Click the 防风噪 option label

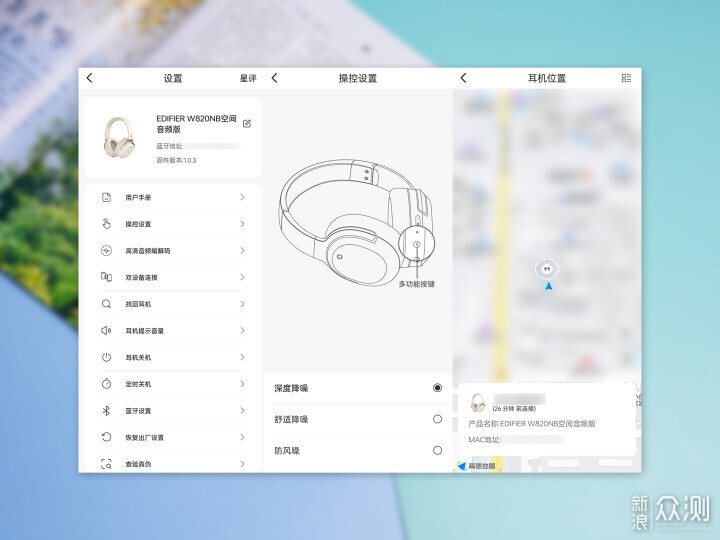tap(287, 451)
